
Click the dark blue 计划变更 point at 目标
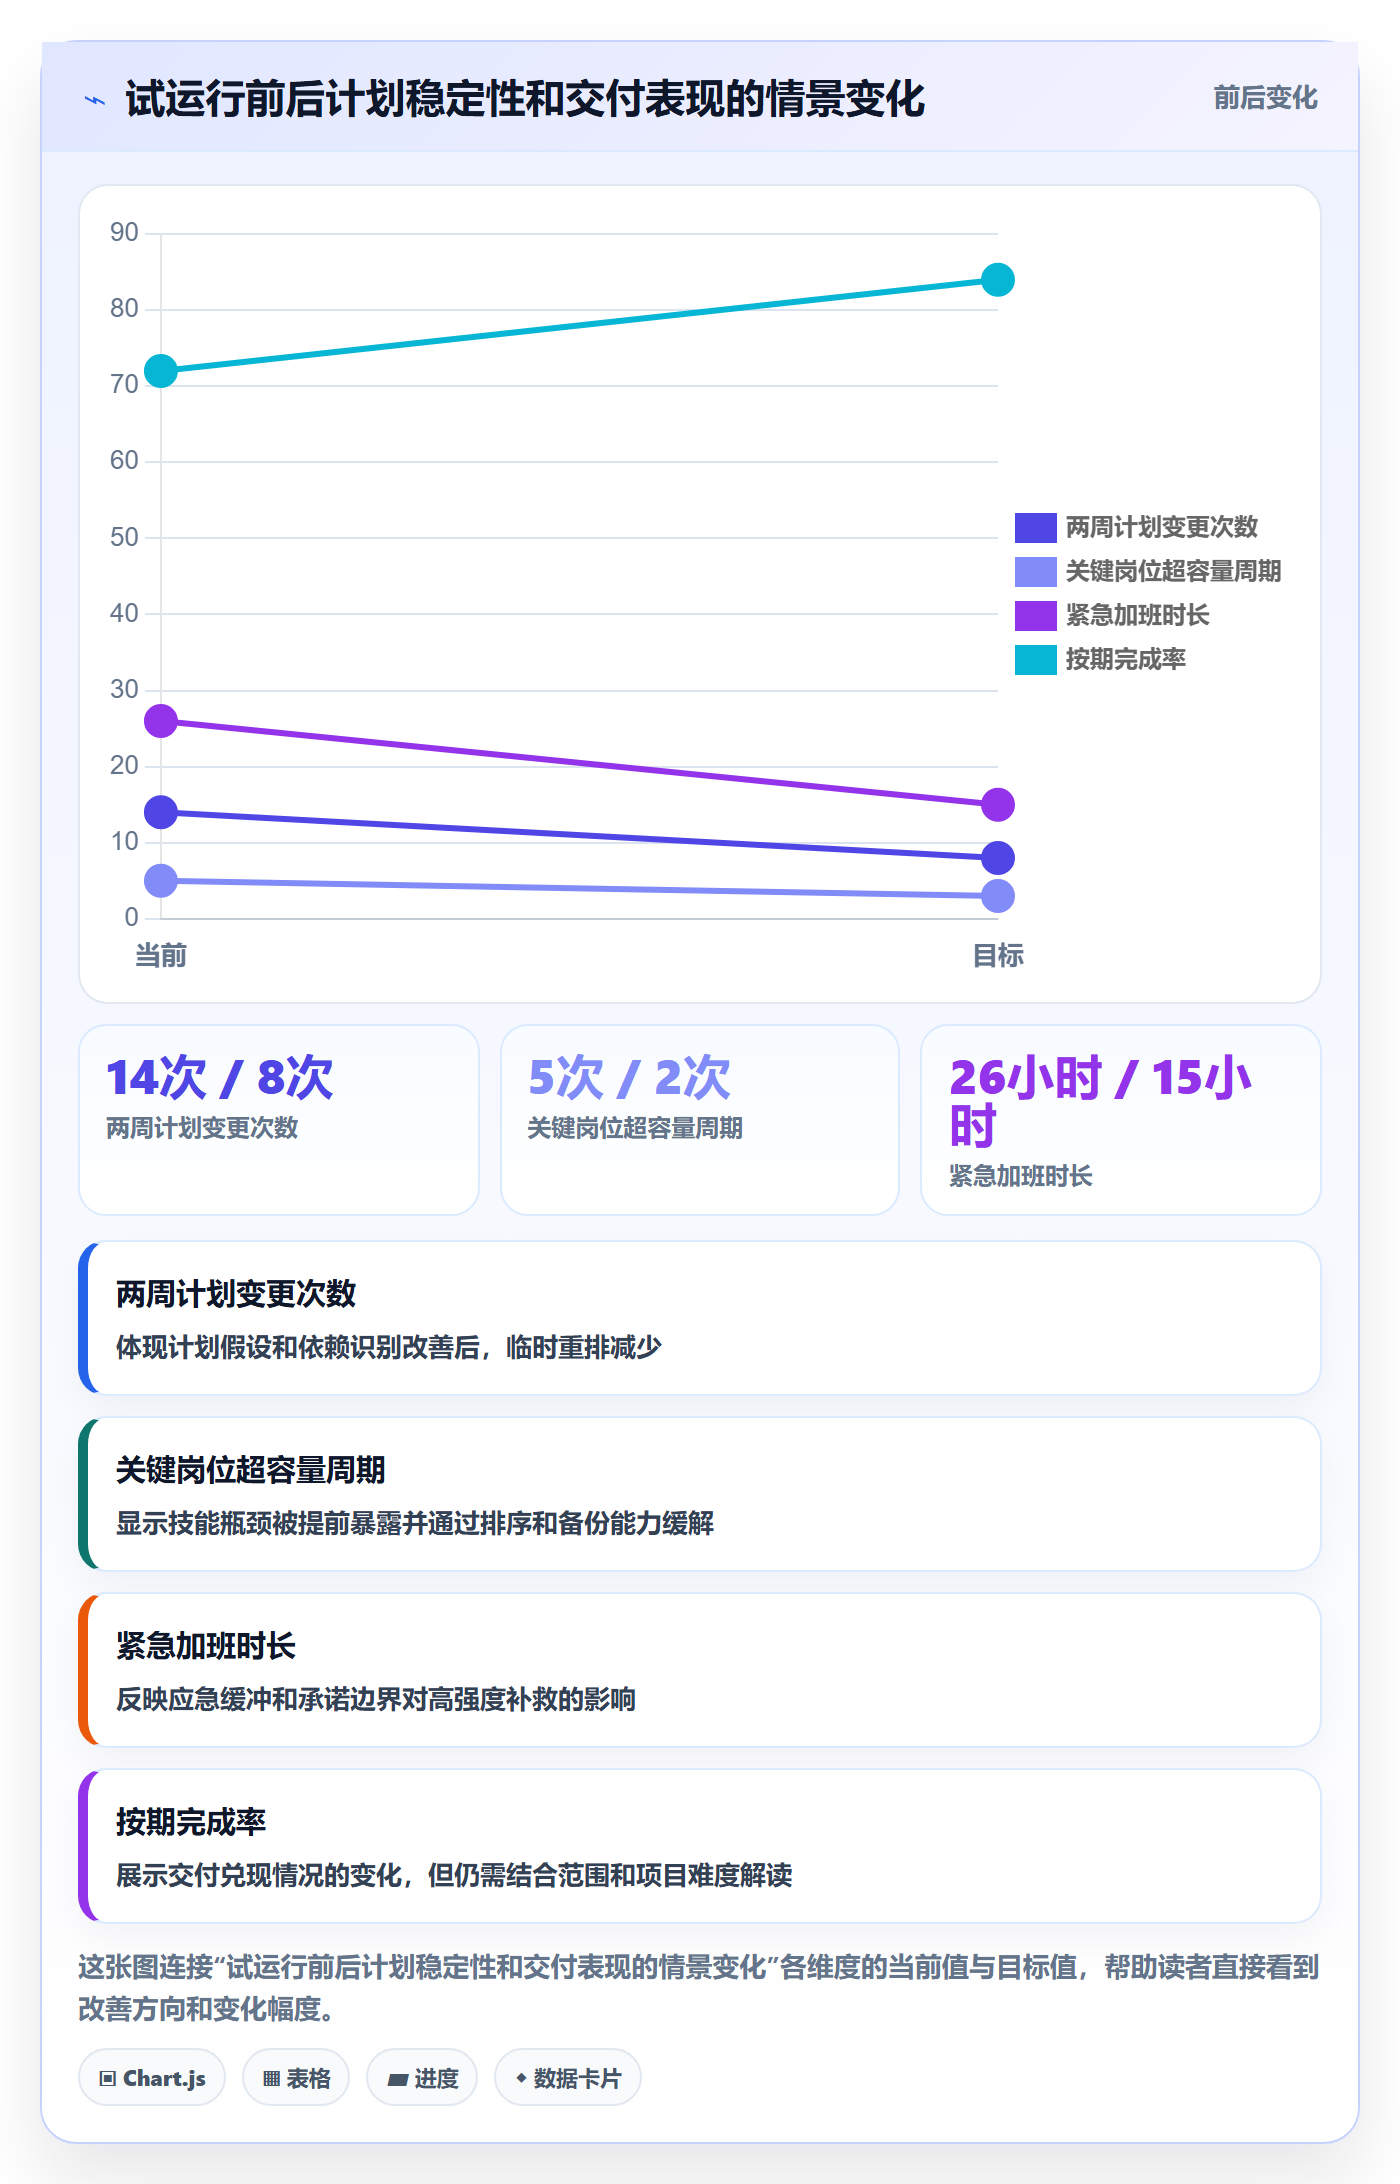pos(998,857)
